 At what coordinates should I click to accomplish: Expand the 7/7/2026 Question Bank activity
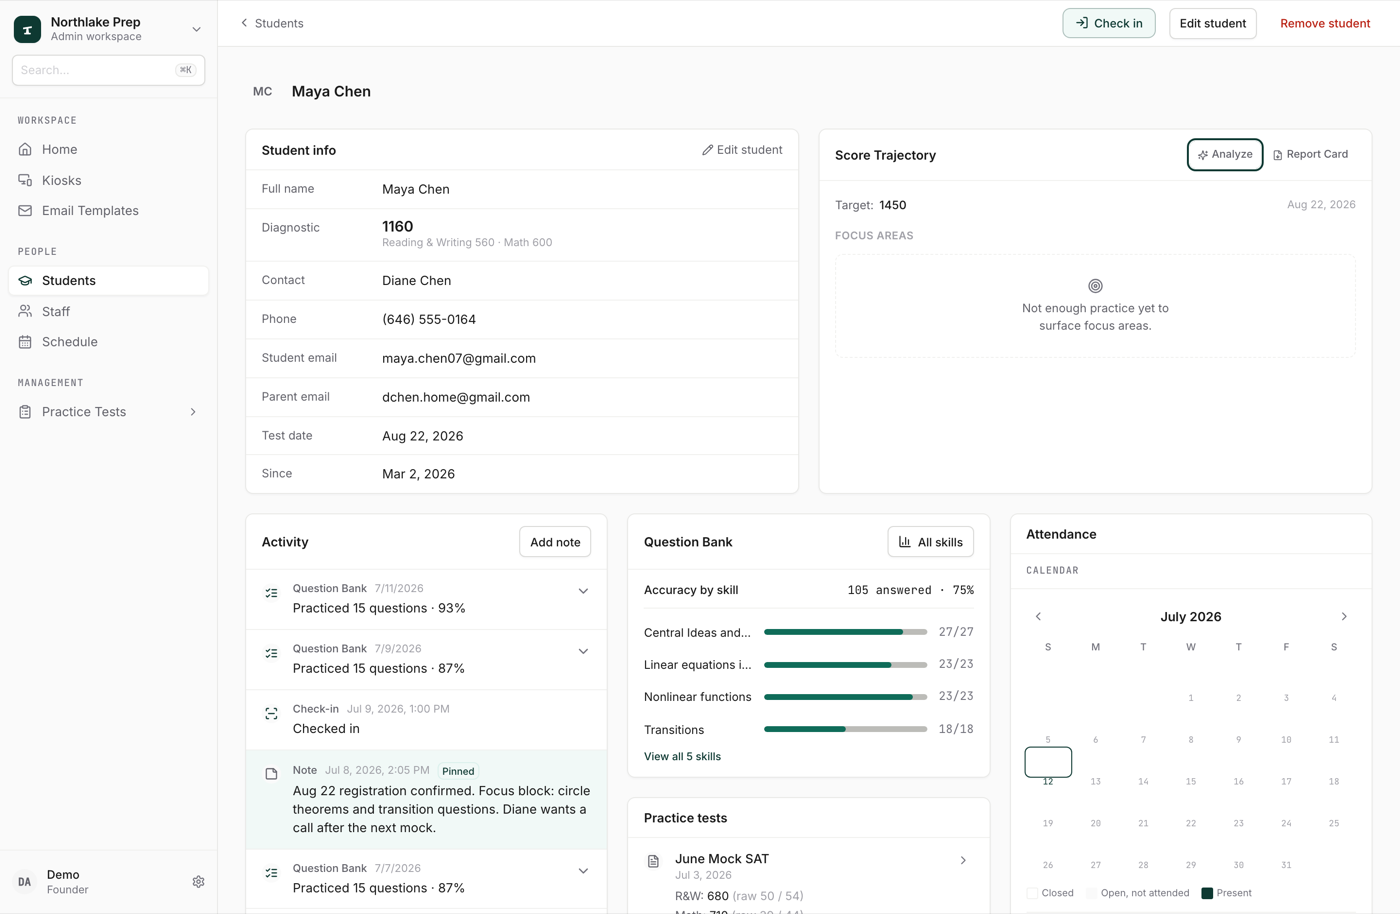[583, 871]
